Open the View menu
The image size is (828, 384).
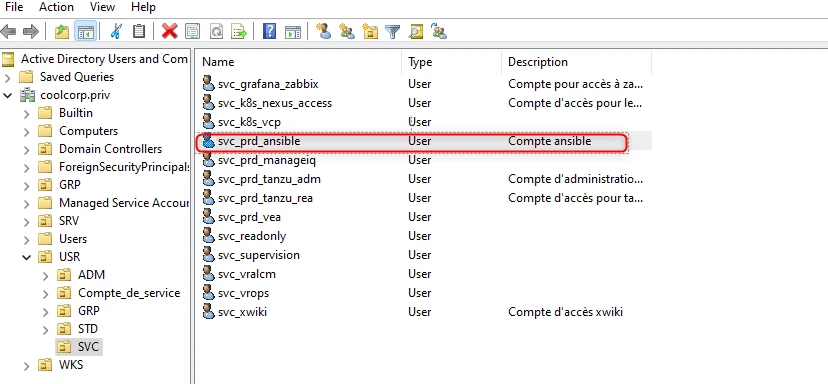coord(102,7)
